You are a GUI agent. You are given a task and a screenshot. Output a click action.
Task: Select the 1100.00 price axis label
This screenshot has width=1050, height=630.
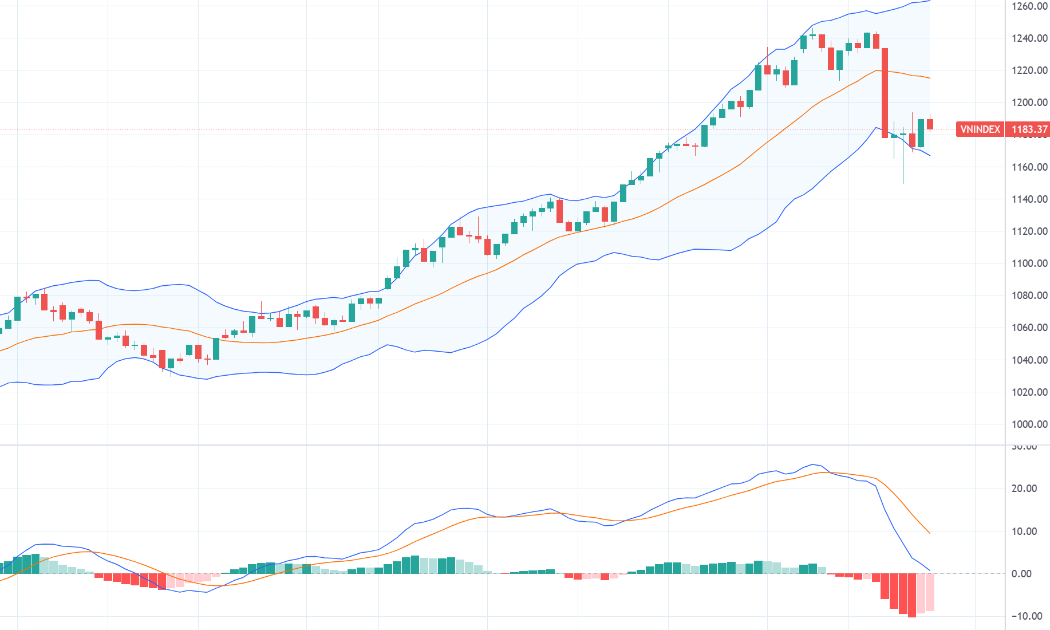pos(1029,263)
